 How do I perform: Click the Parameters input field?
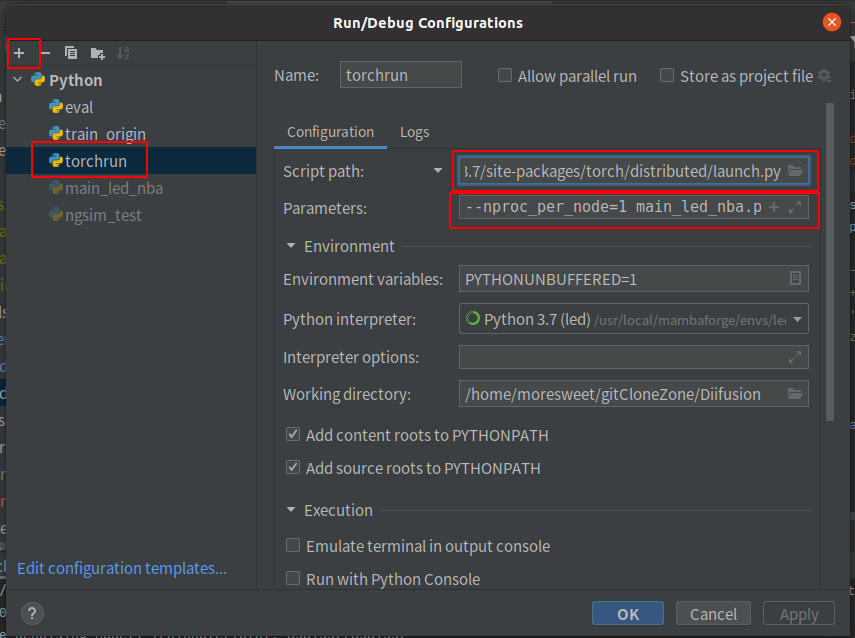[x=634, y=207]
